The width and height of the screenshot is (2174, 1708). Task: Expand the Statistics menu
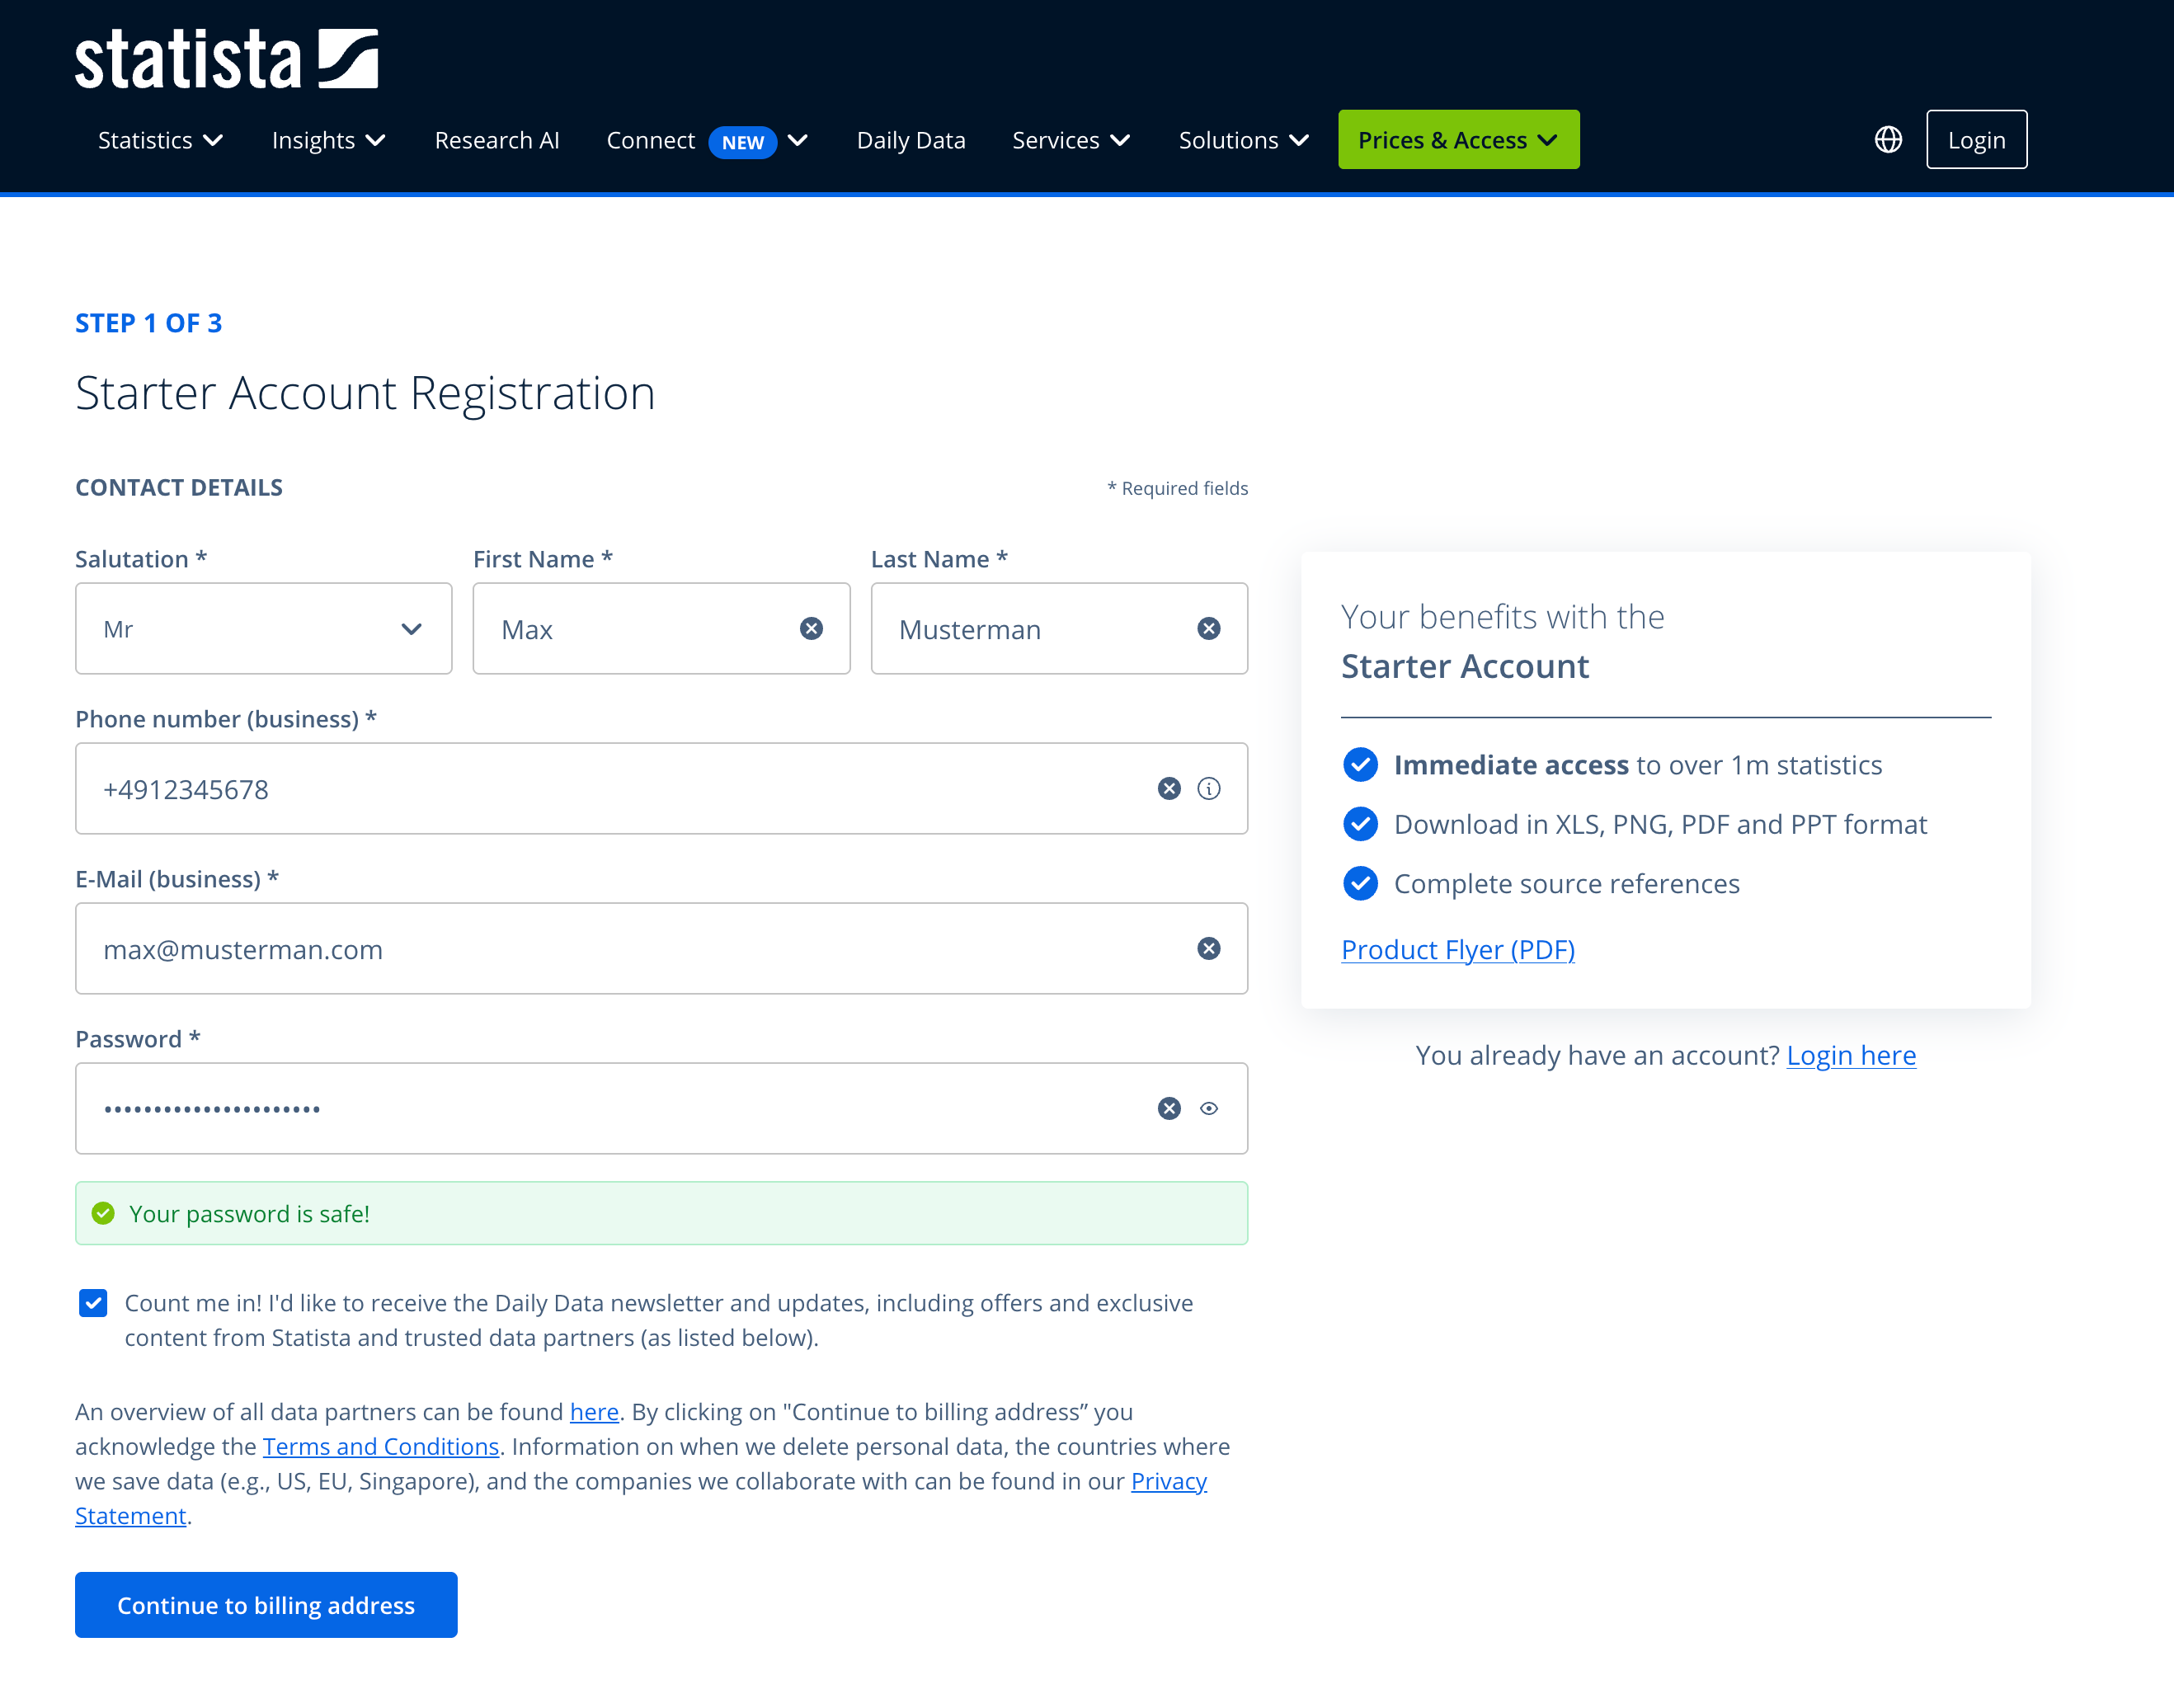(x=160, y=140)
